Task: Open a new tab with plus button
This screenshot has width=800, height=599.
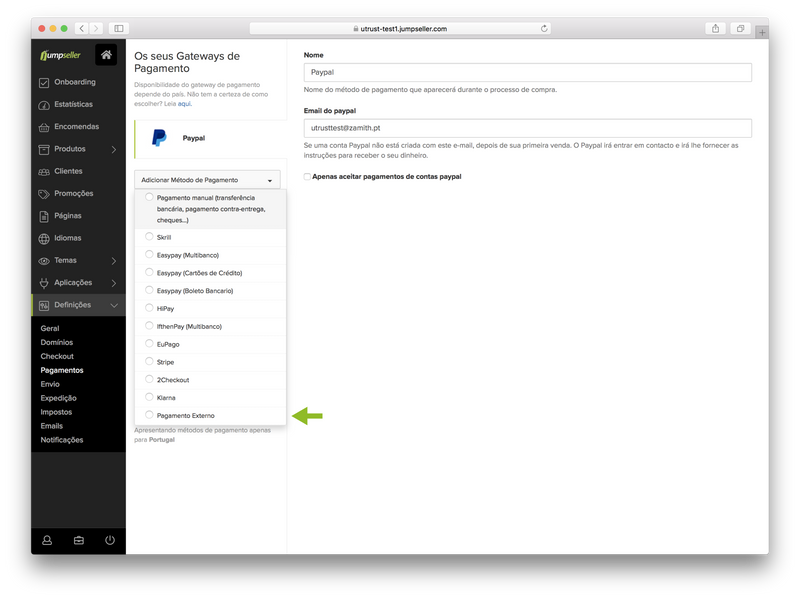Action: (762, 32)
